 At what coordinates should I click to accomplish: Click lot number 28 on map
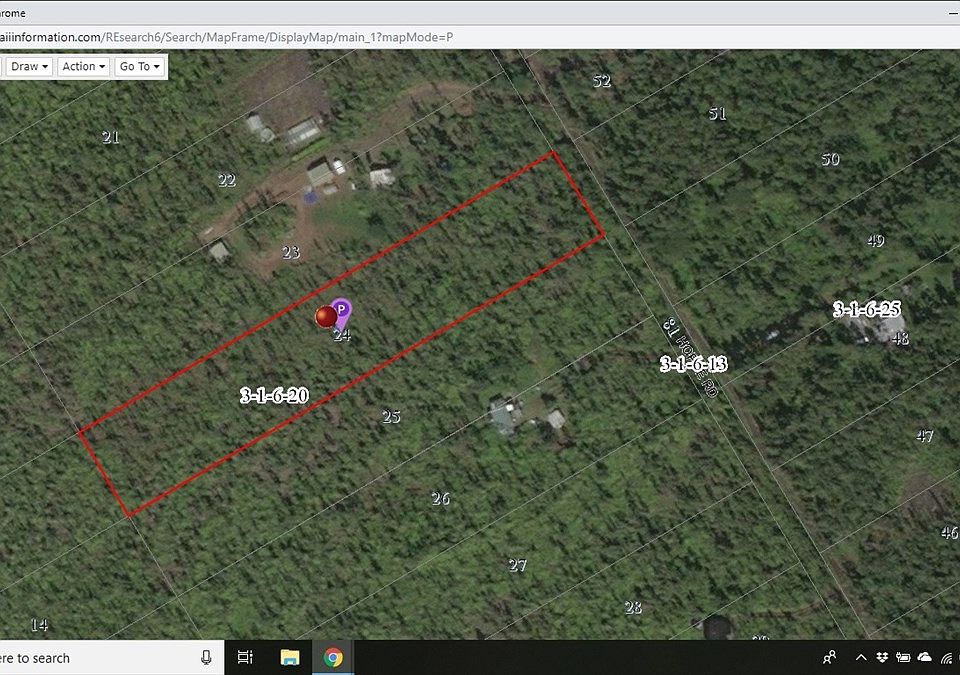[633, 608]
